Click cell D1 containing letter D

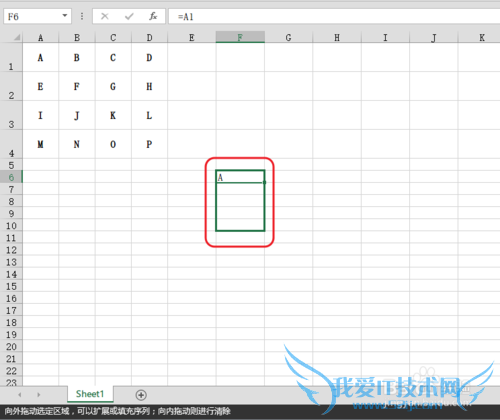tap(149, 58)
